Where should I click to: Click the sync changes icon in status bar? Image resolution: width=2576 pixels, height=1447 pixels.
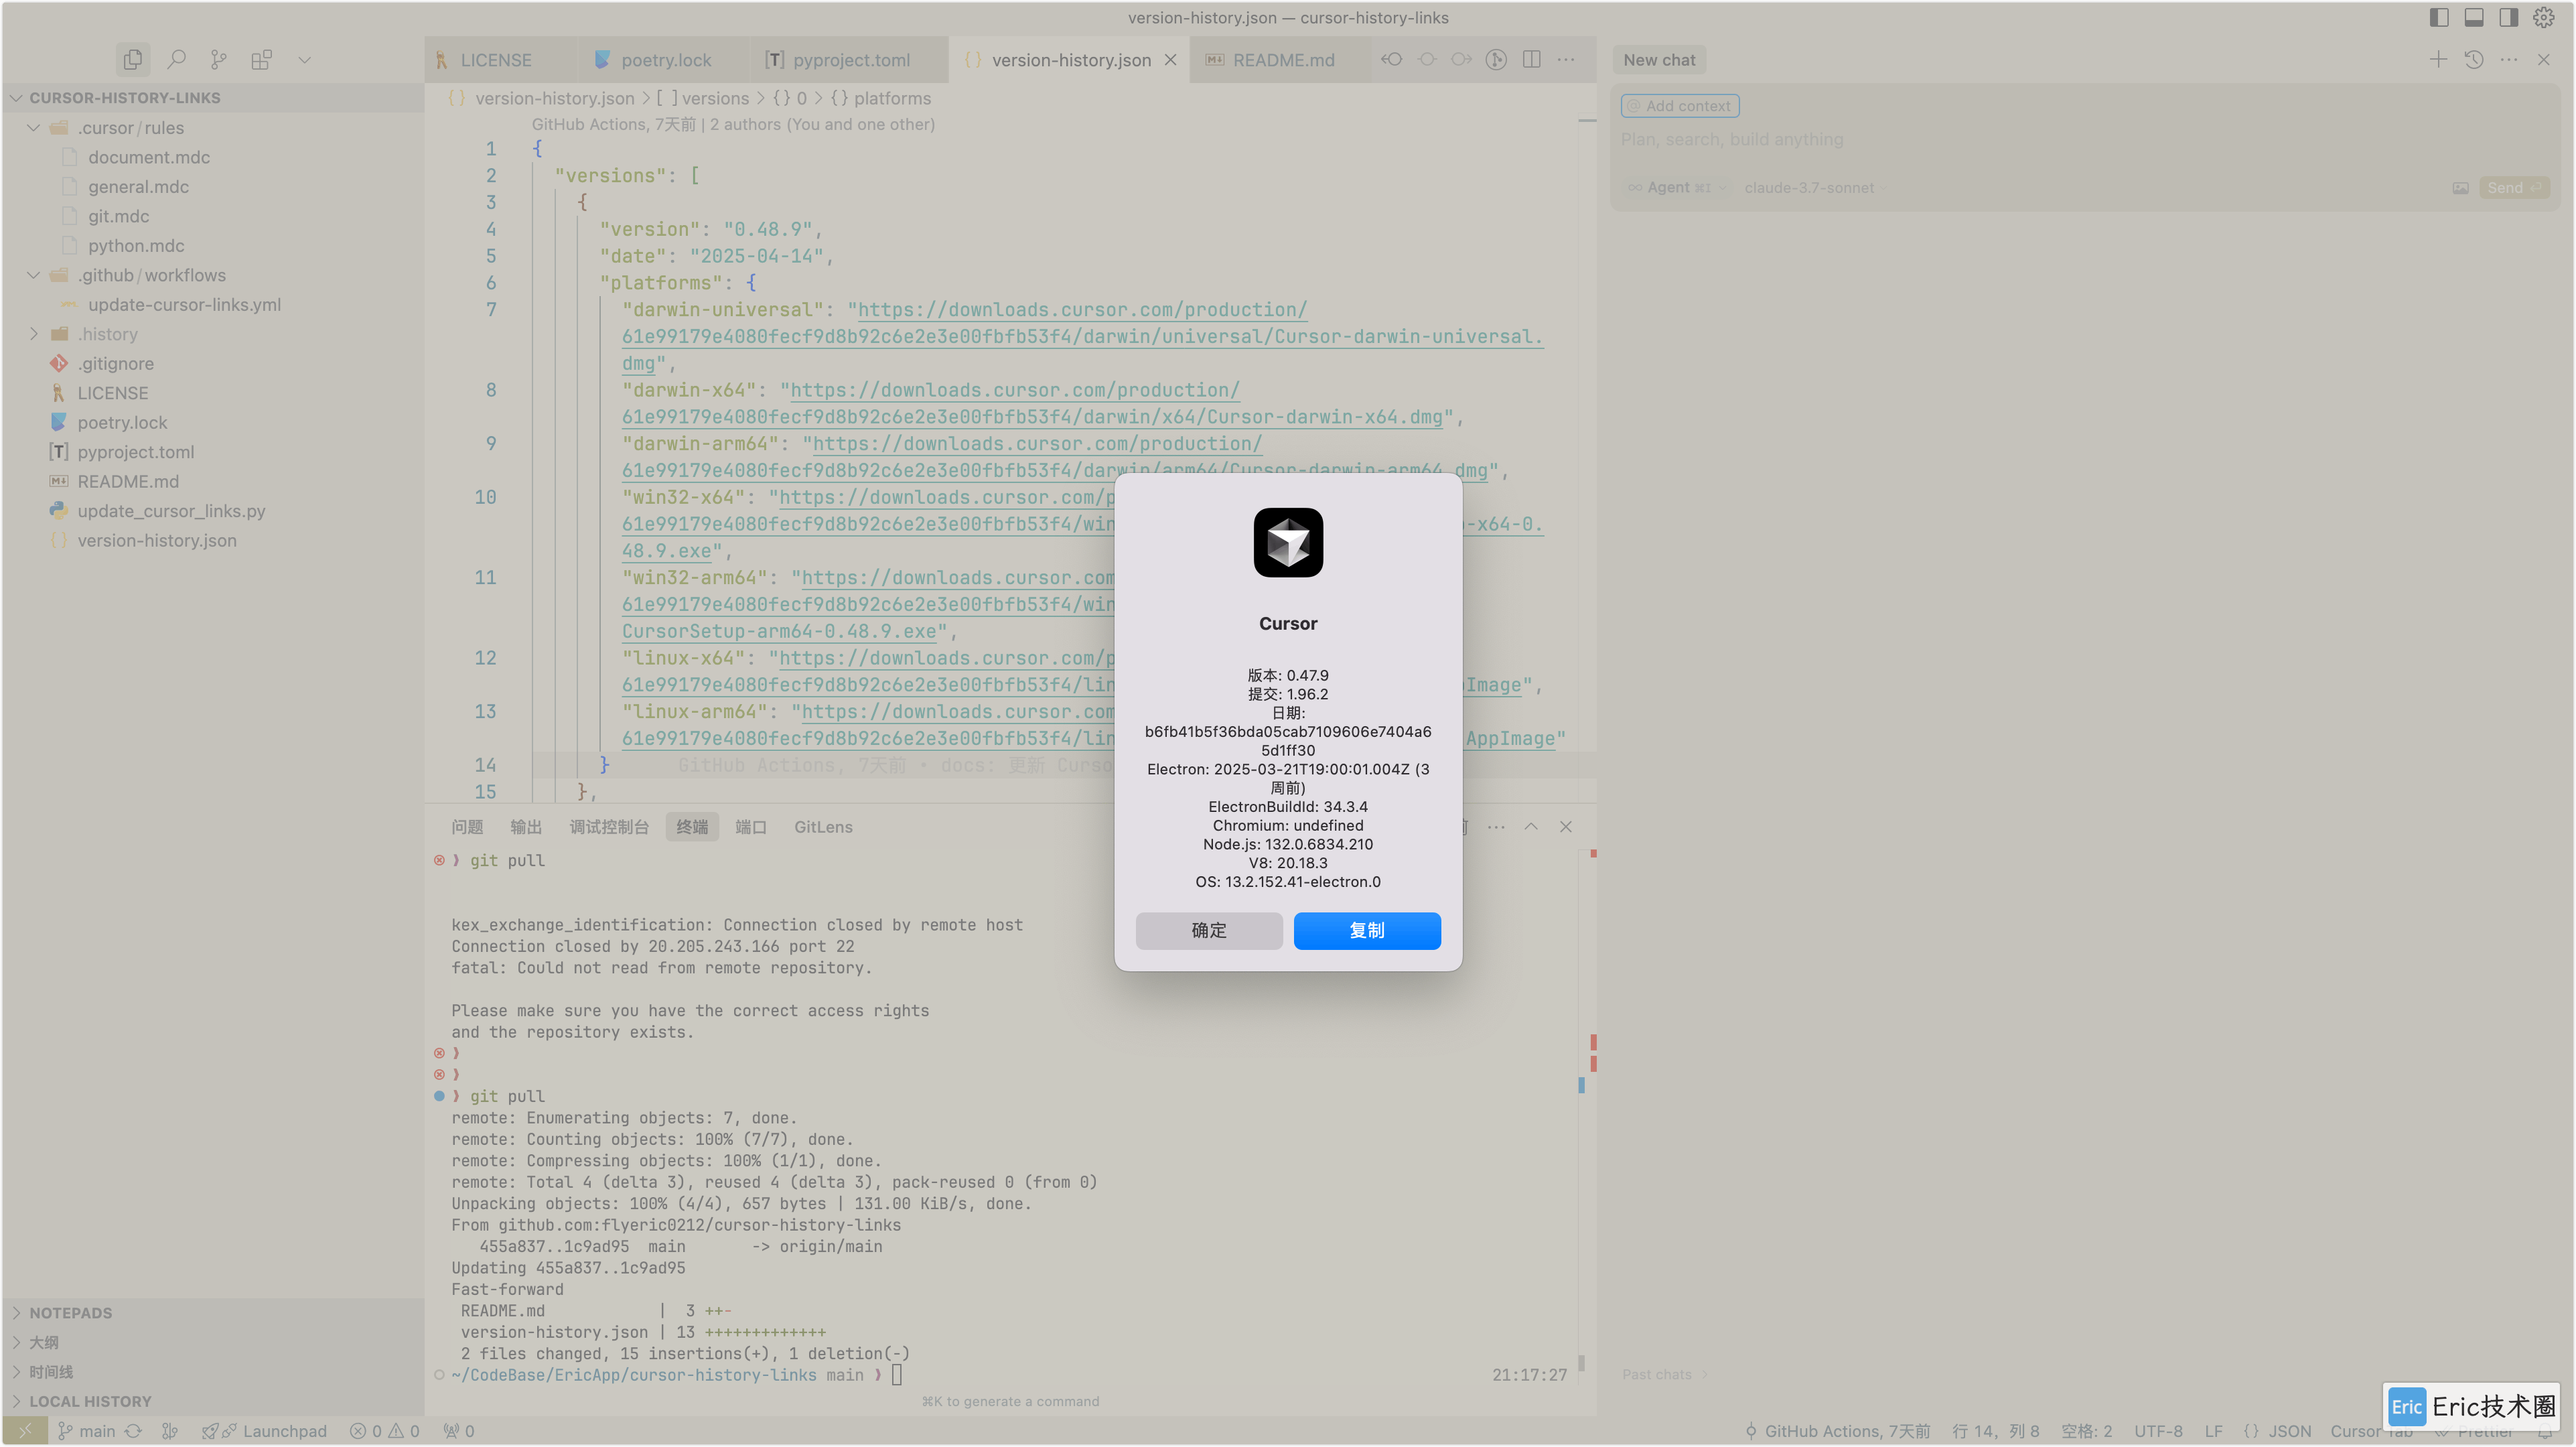click(x=133, y=1432)
